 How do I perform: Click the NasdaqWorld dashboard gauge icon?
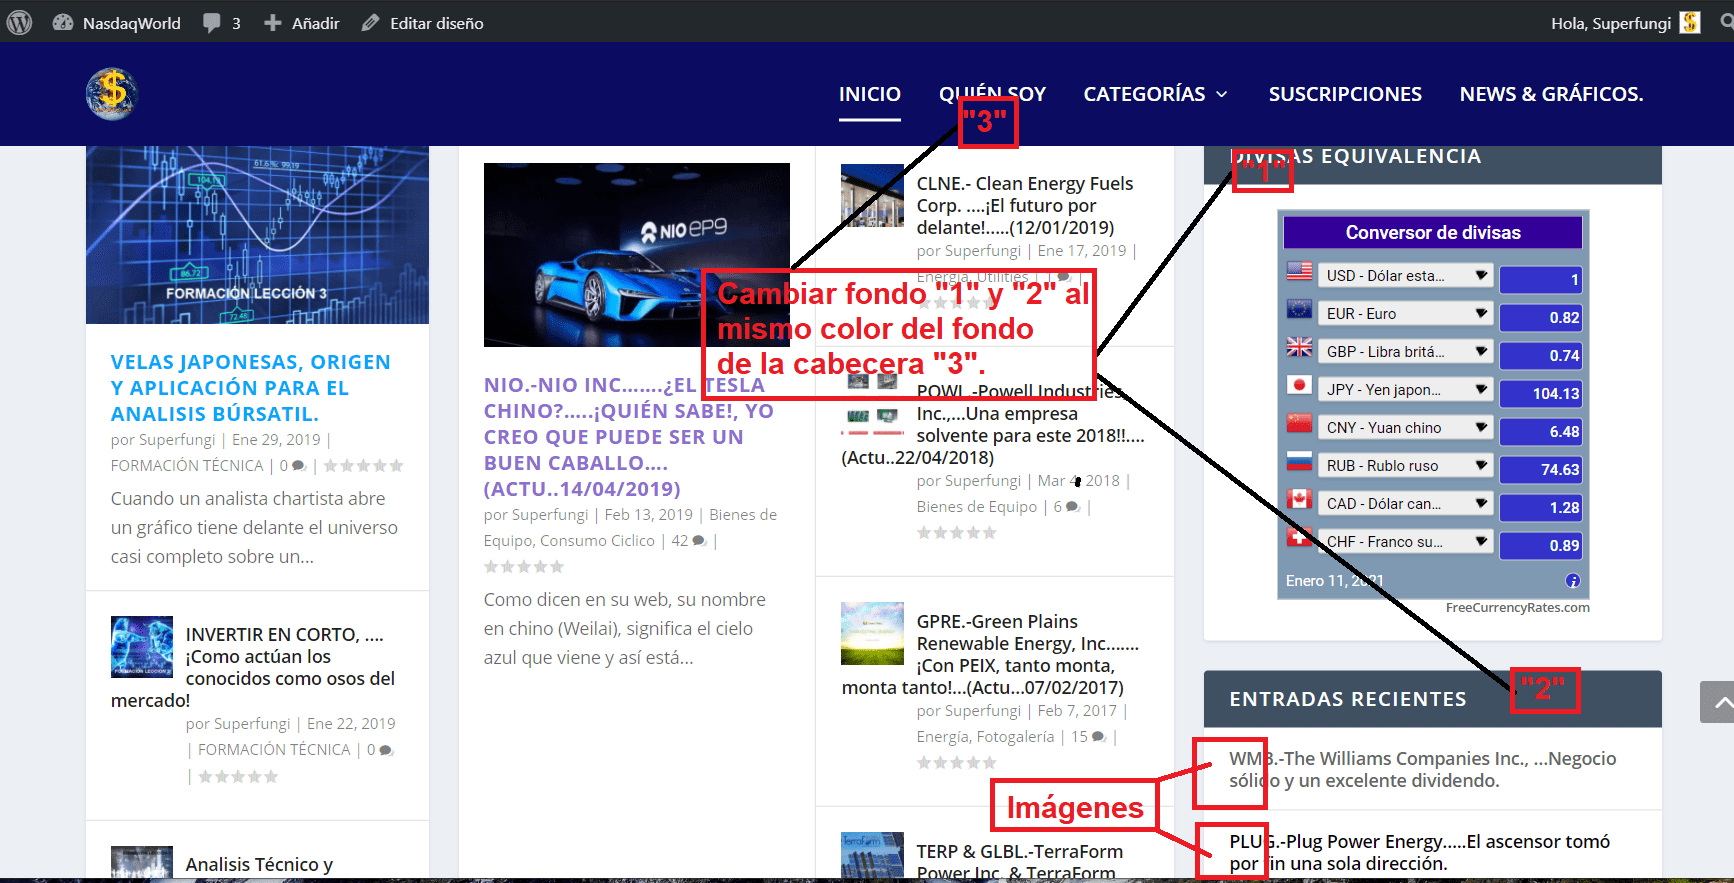62,22
